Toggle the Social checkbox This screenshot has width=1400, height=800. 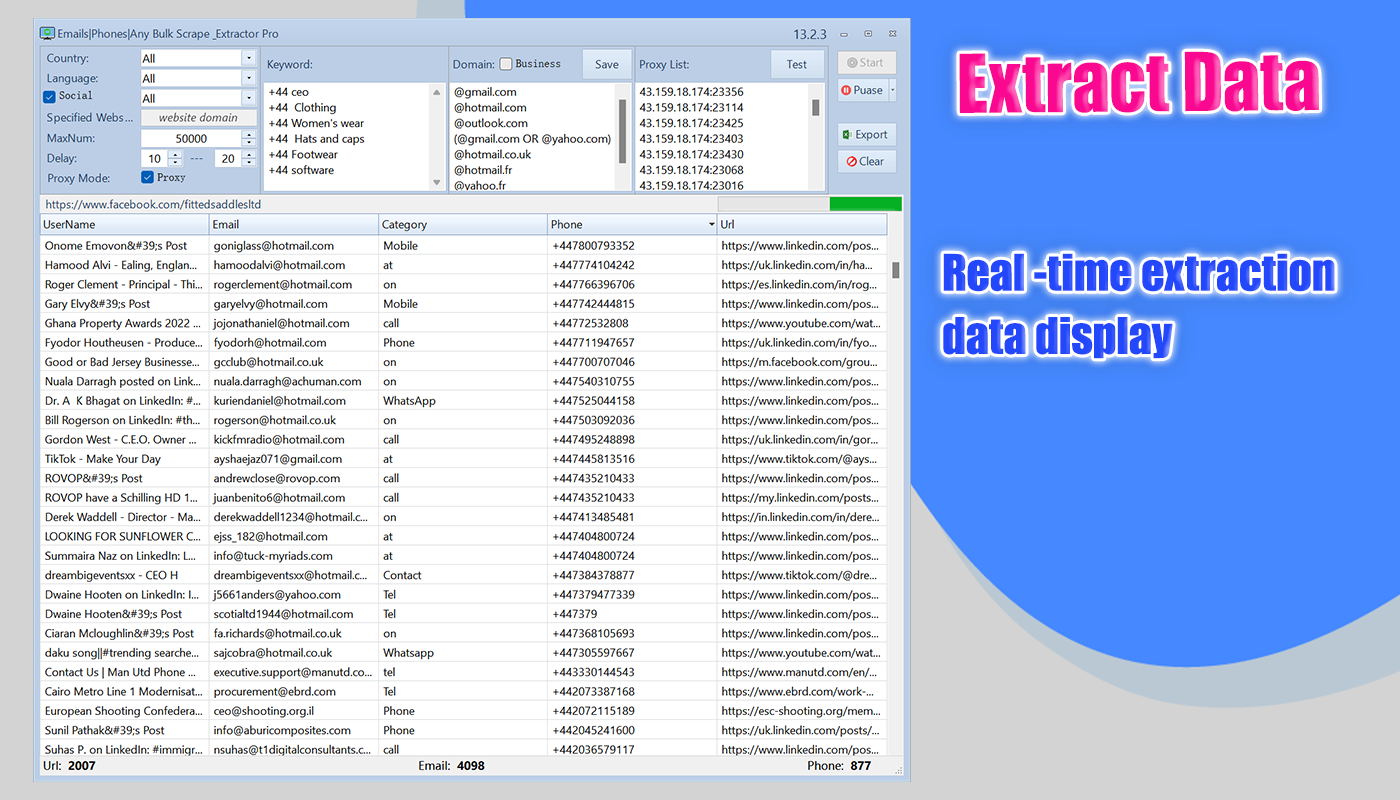click(x=49, y=96)
